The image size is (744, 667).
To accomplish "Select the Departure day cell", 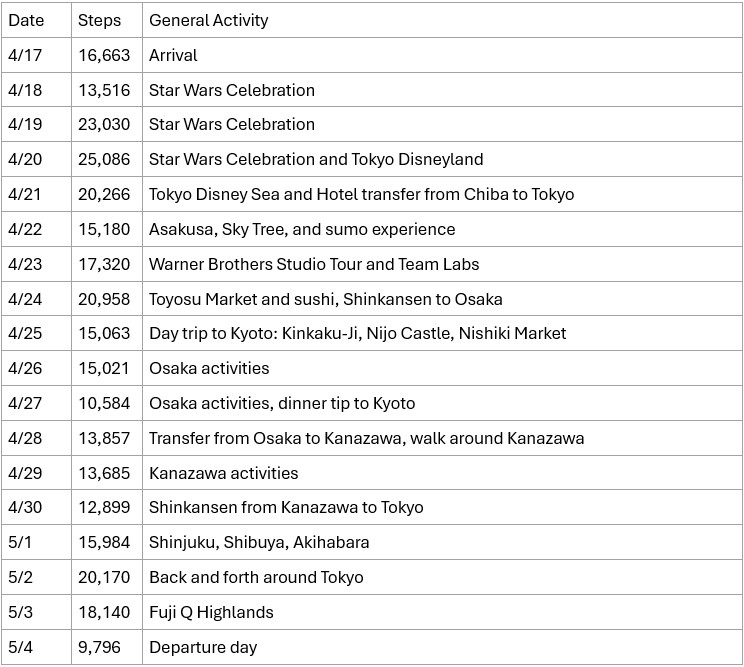I will tap(203, 647).
